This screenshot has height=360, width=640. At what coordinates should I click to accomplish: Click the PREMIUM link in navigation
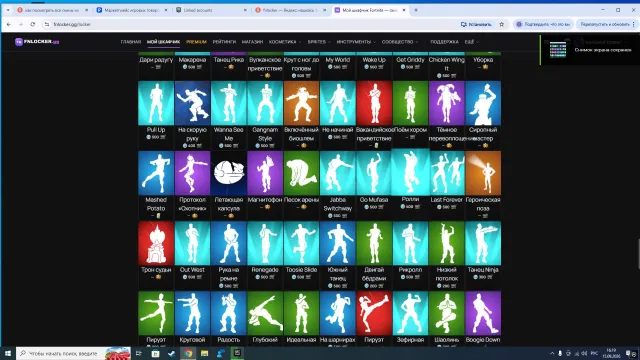click(x=196, y=42)
